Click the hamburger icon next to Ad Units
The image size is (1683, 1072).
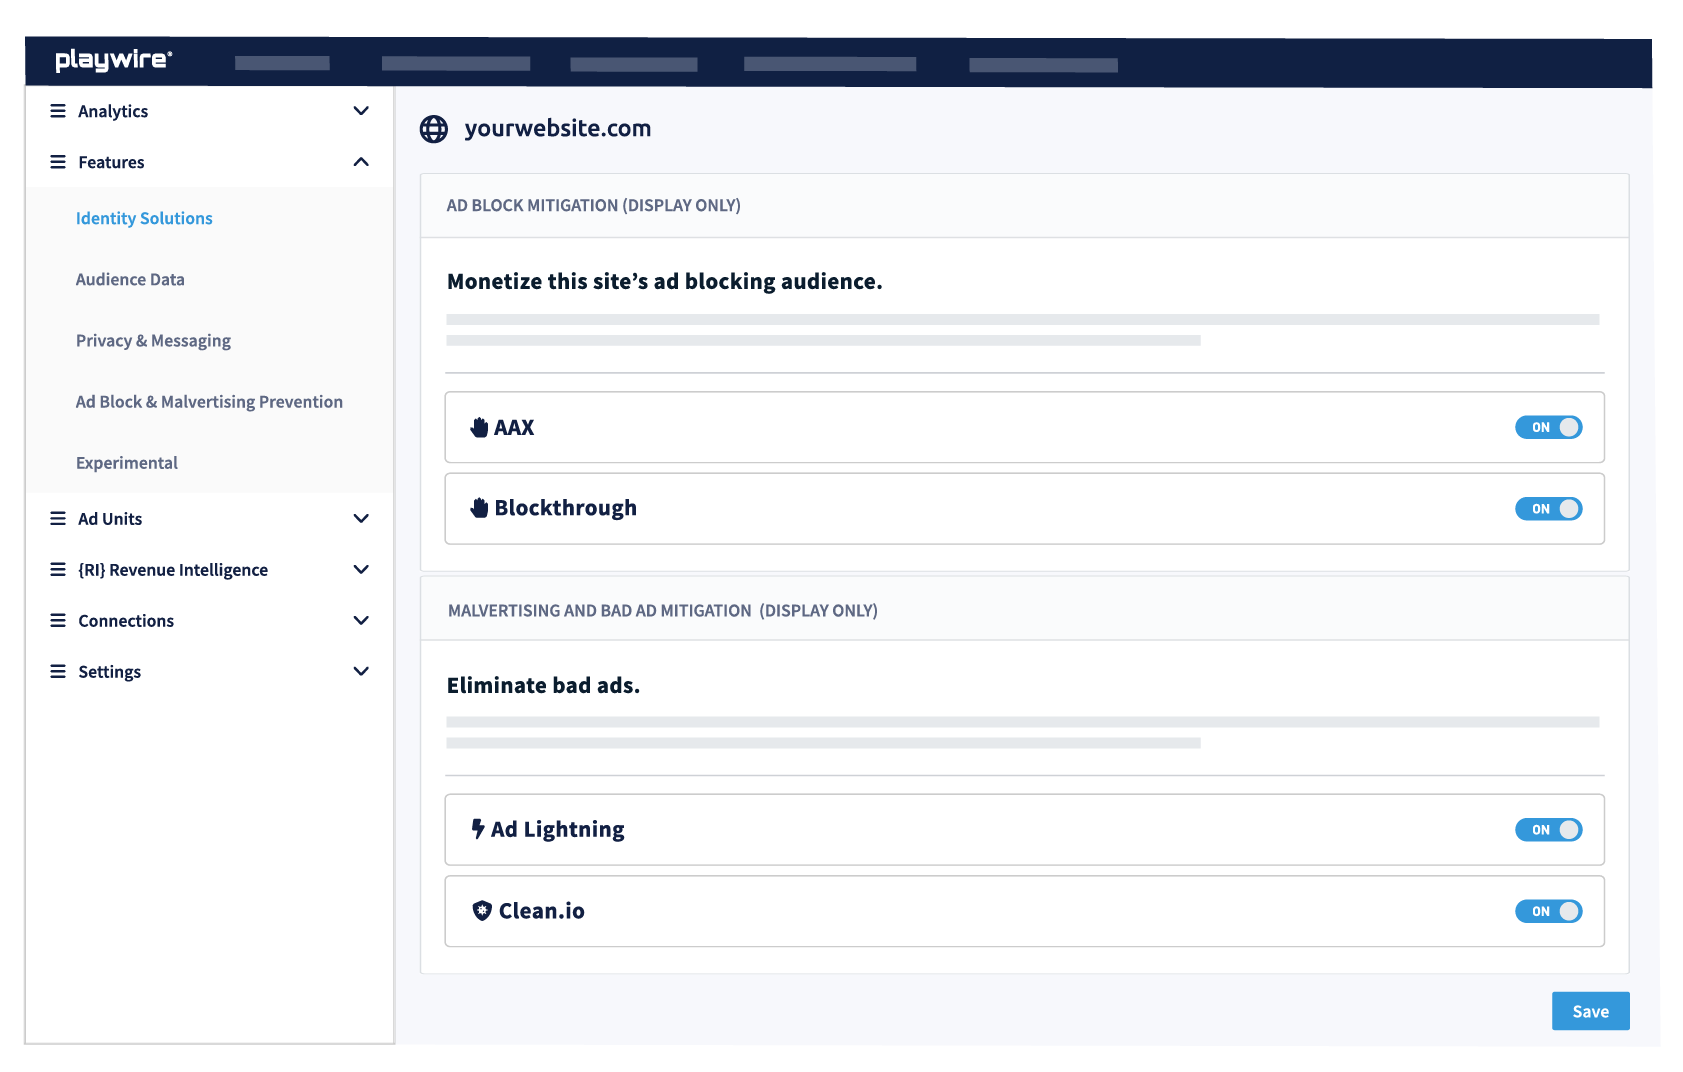tap(58, 518)
